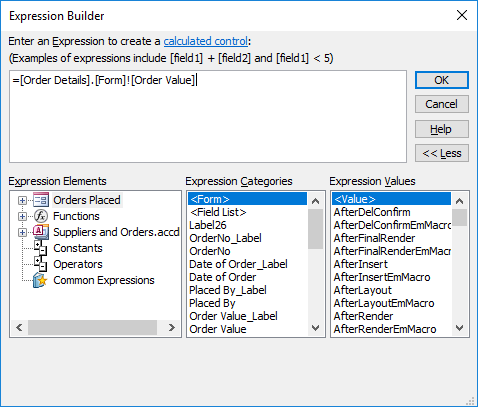This screenshot has width=478, height=407.
Task: Cancel the Expression Builder dialog
Action: (442, 104)
